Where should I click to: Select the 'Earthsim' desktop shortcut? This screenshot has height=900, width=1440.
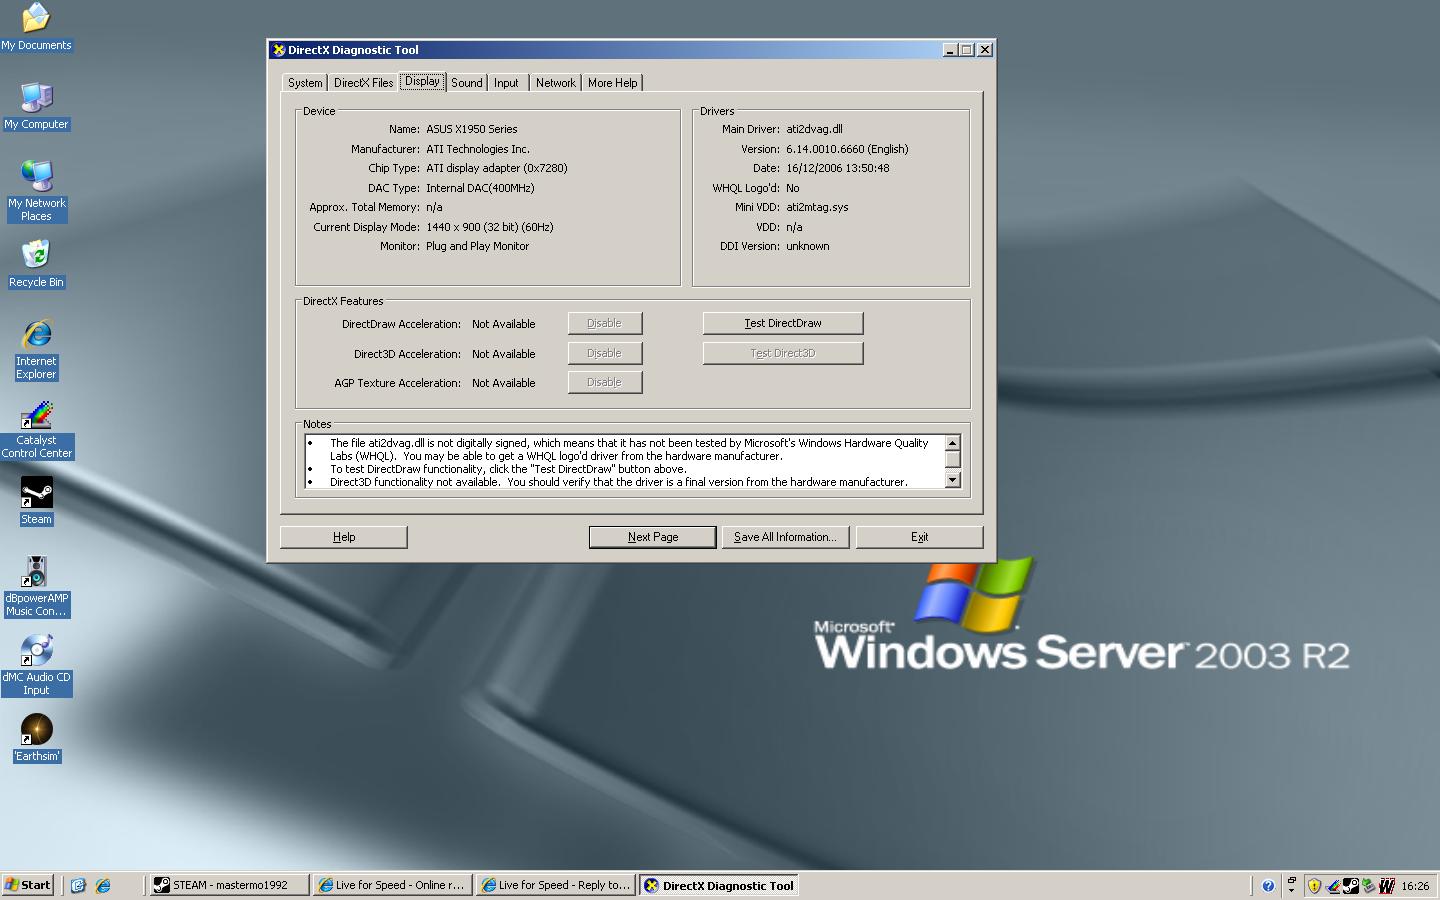point(36,739)
